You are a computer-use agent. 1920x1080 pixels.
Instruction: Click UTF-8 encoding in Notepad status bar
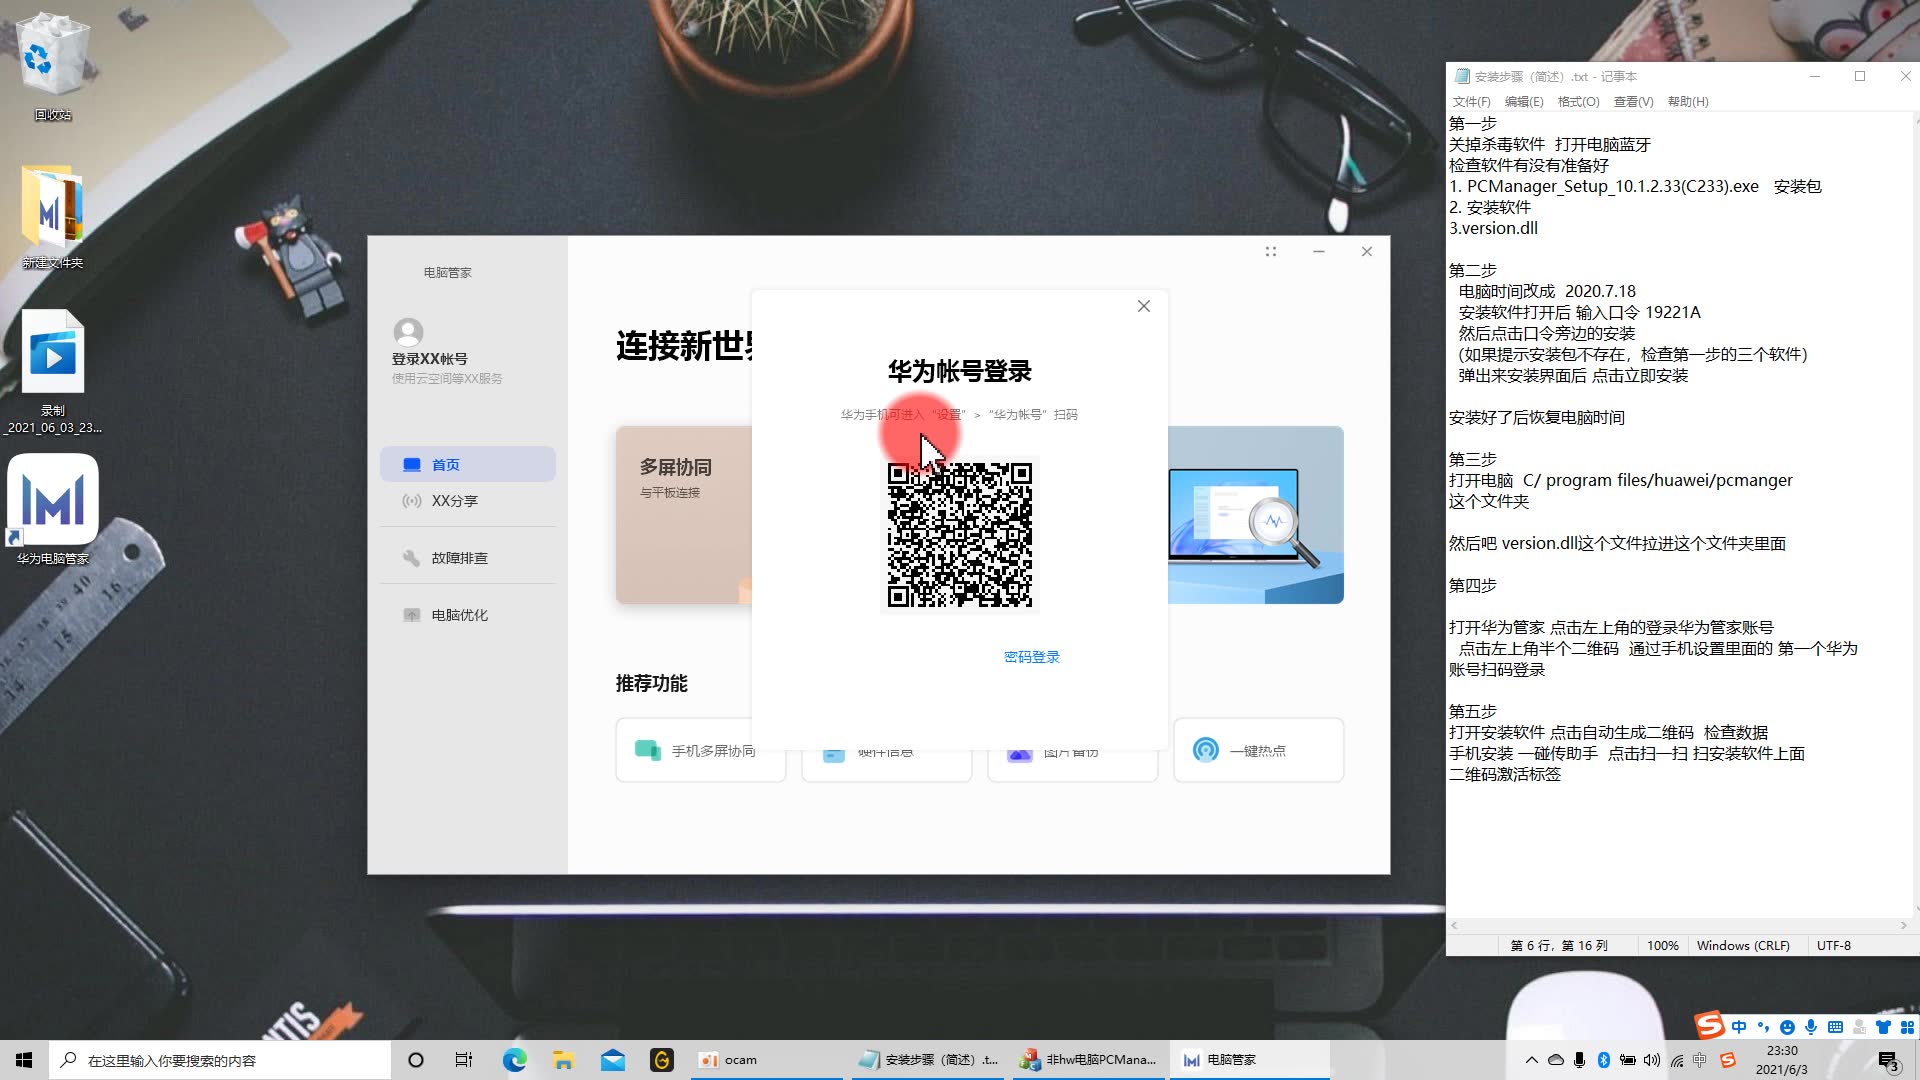[x=1834, y=945]
